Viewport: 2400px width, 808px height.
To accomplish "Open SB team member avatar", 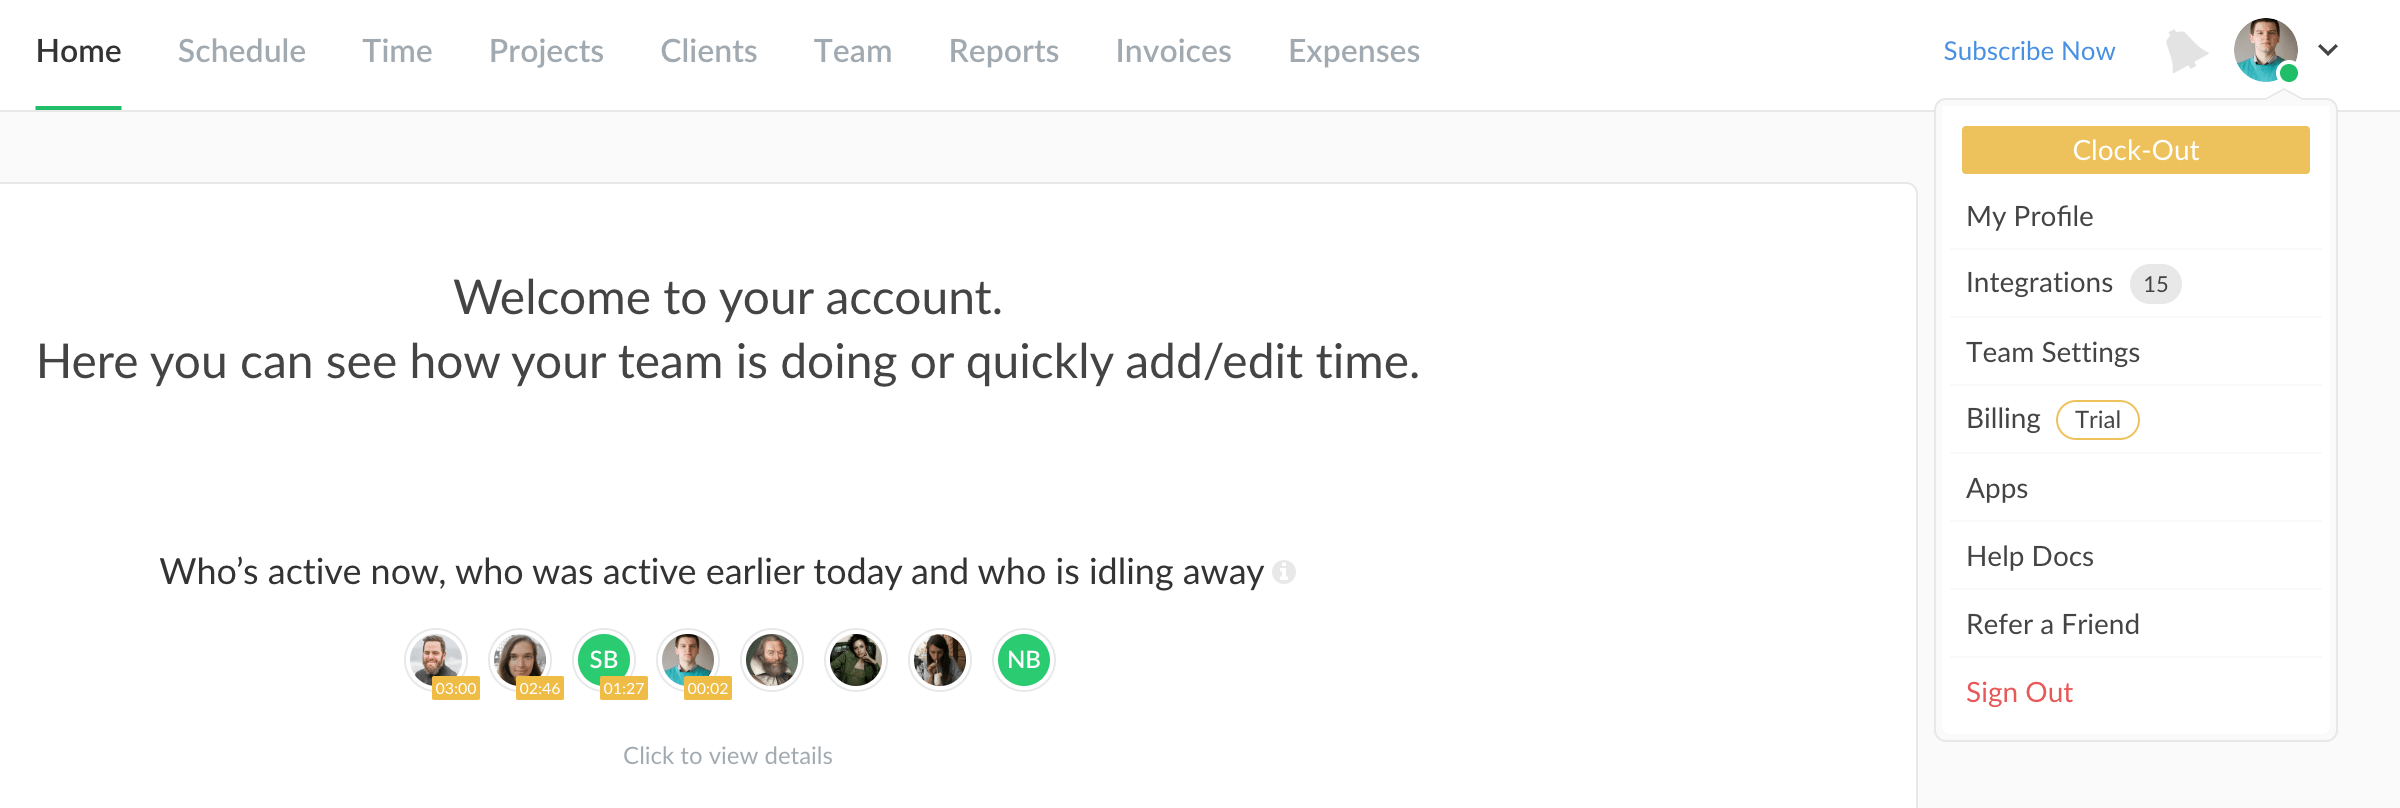I will tap(604, 660).
